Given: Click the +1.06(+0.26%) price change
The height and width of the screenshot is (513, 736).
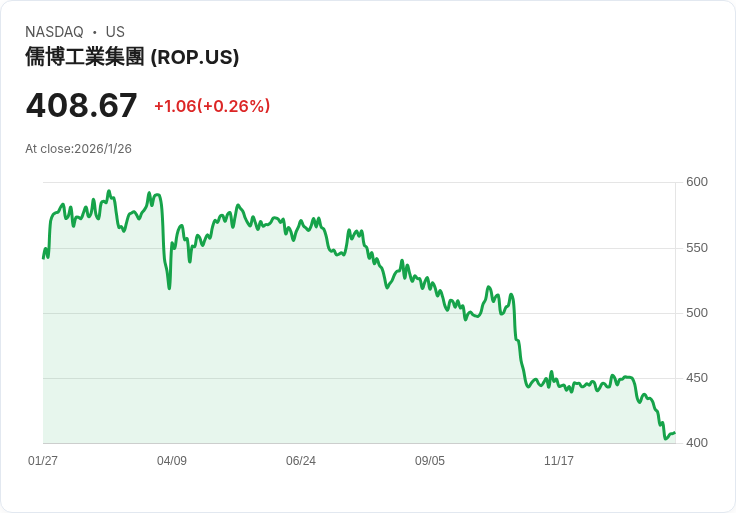Looking at the screenshot, I should tap(212, 106).
